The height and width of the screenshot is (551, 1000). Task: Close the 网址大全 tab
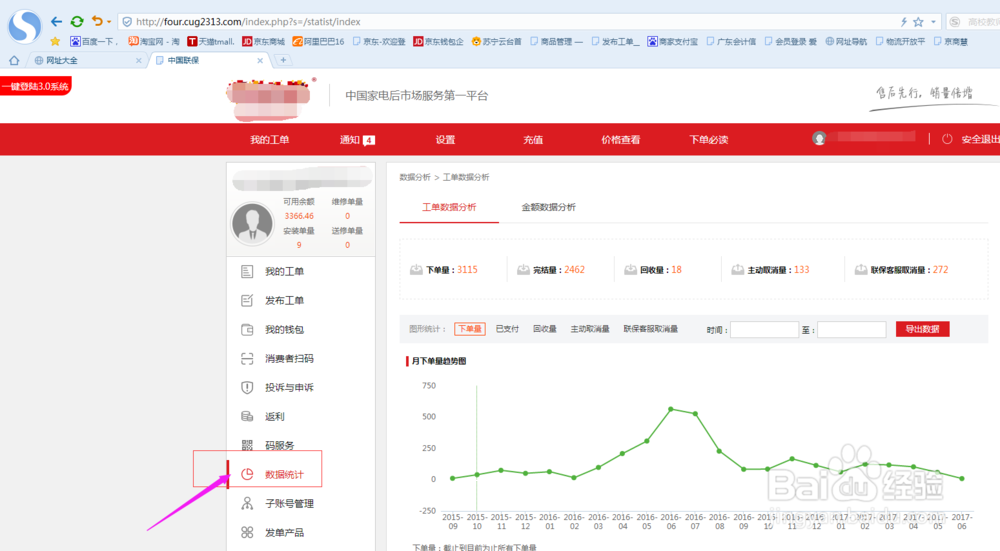point(139,61)
